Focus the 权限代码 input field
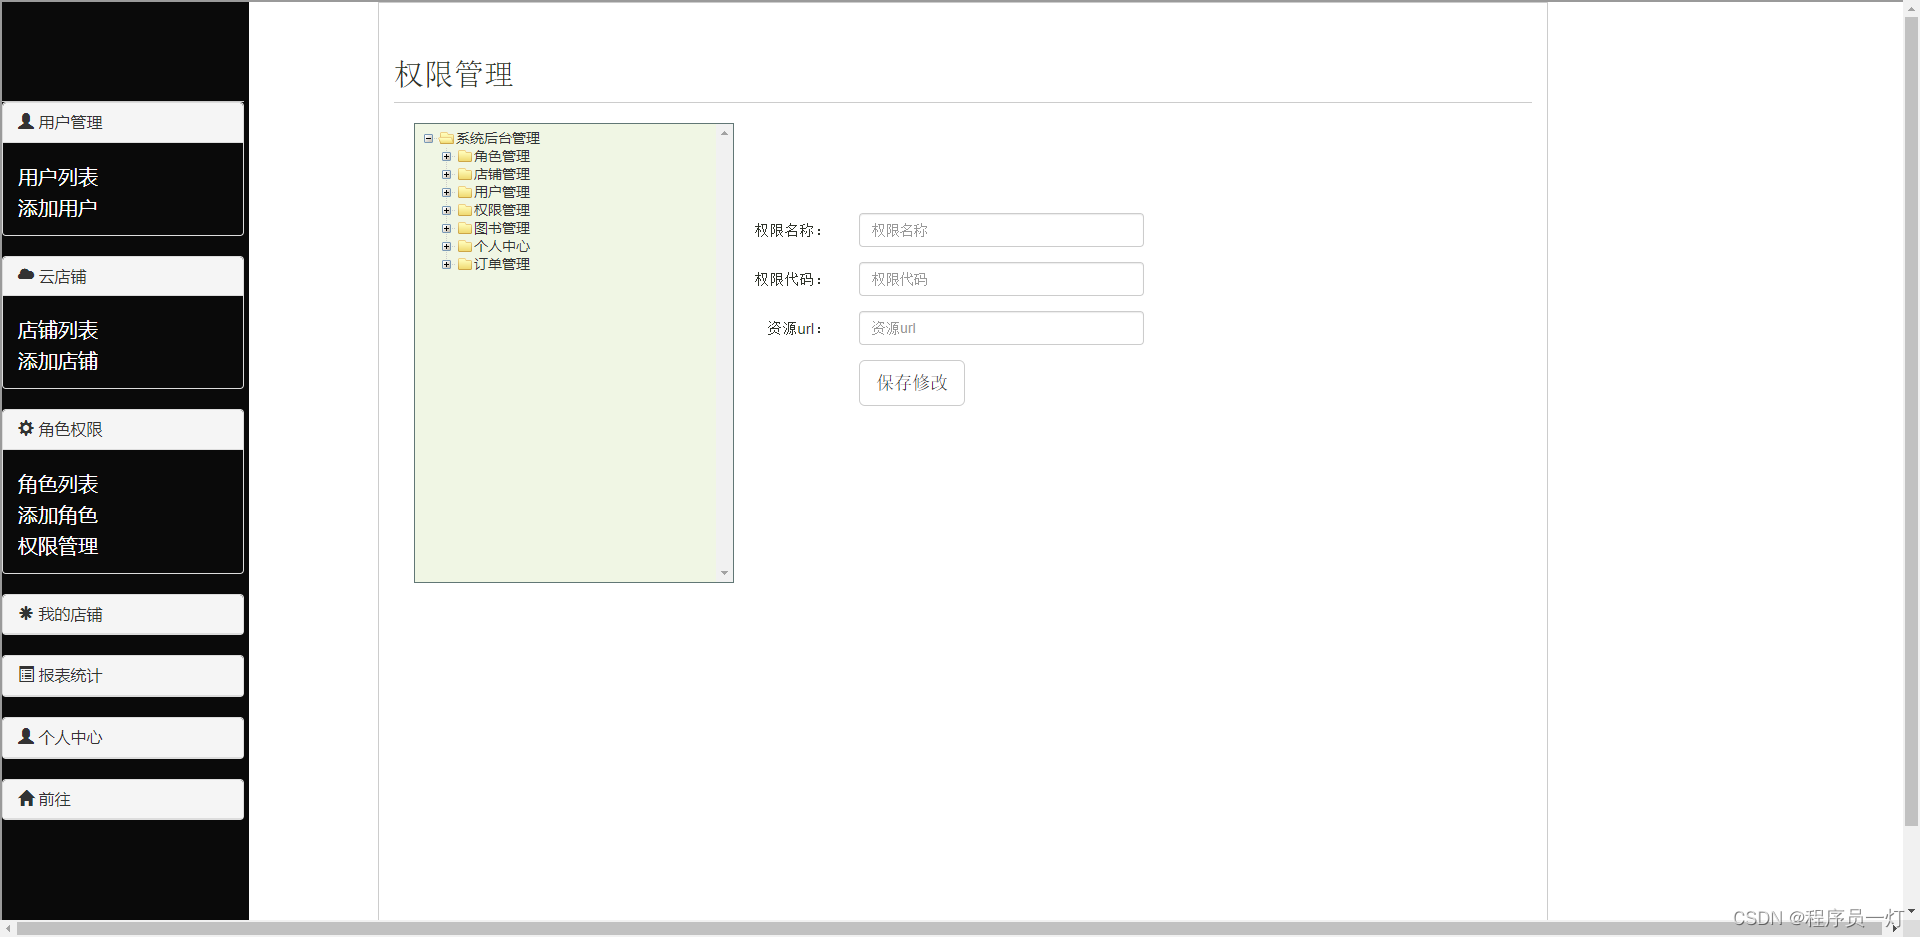Image resolution: width=1920 pixels, height=937 pixels. click(x=1001, y=279)
